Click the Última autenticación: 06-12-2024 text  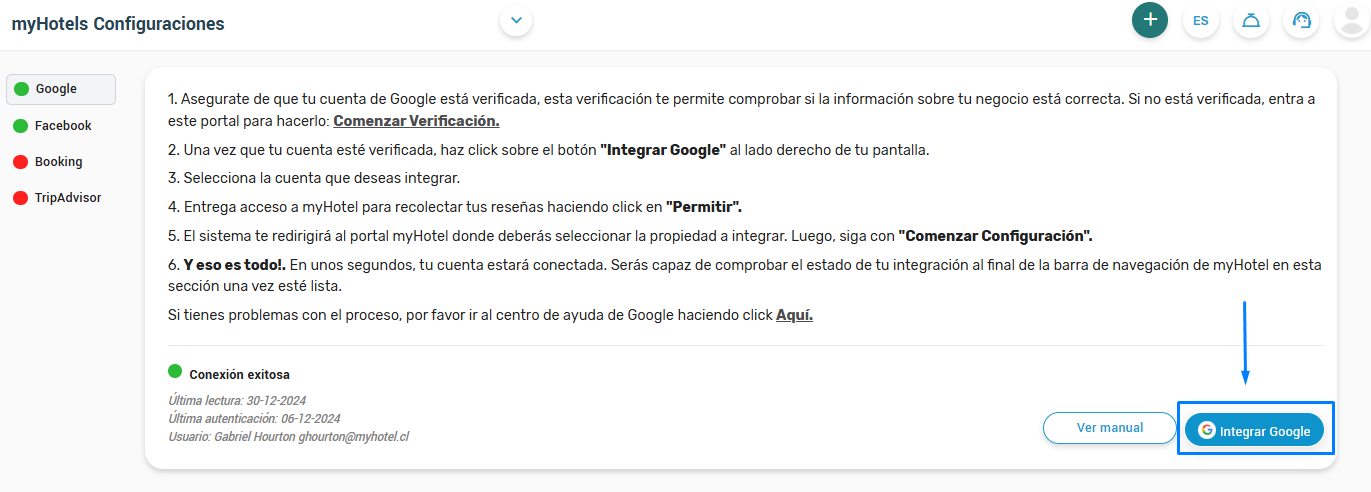tap(254, 419)
